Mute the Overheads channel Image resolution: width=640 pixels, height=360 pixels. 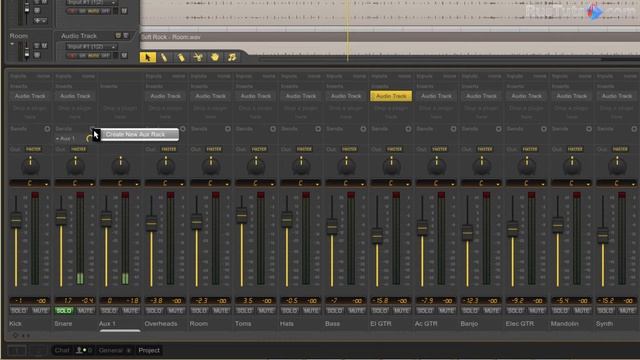pyautogui.click(x=176, y=311)
